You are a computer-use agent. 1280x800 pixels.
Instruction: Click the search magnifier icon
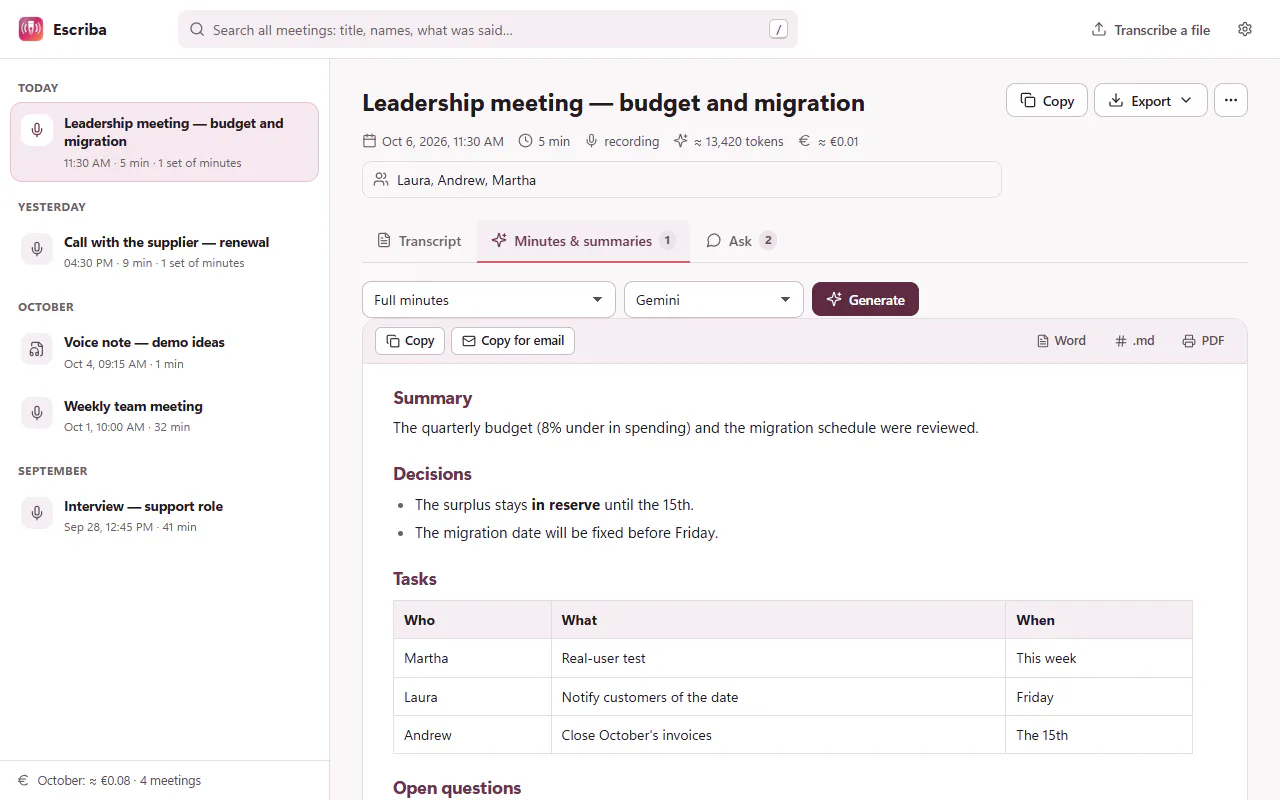click(x=197, y=30)
